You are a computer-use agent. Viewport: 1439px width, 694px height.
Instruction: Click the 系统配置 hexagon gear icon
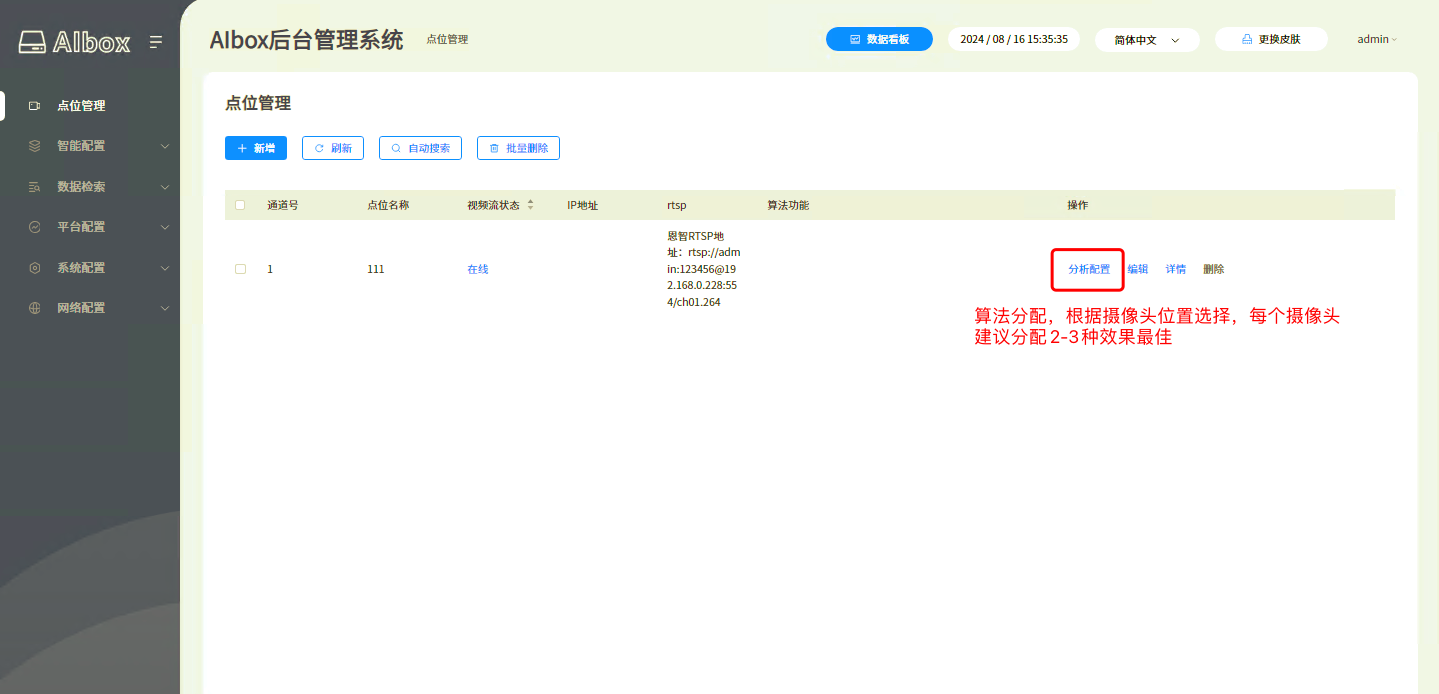35,268
